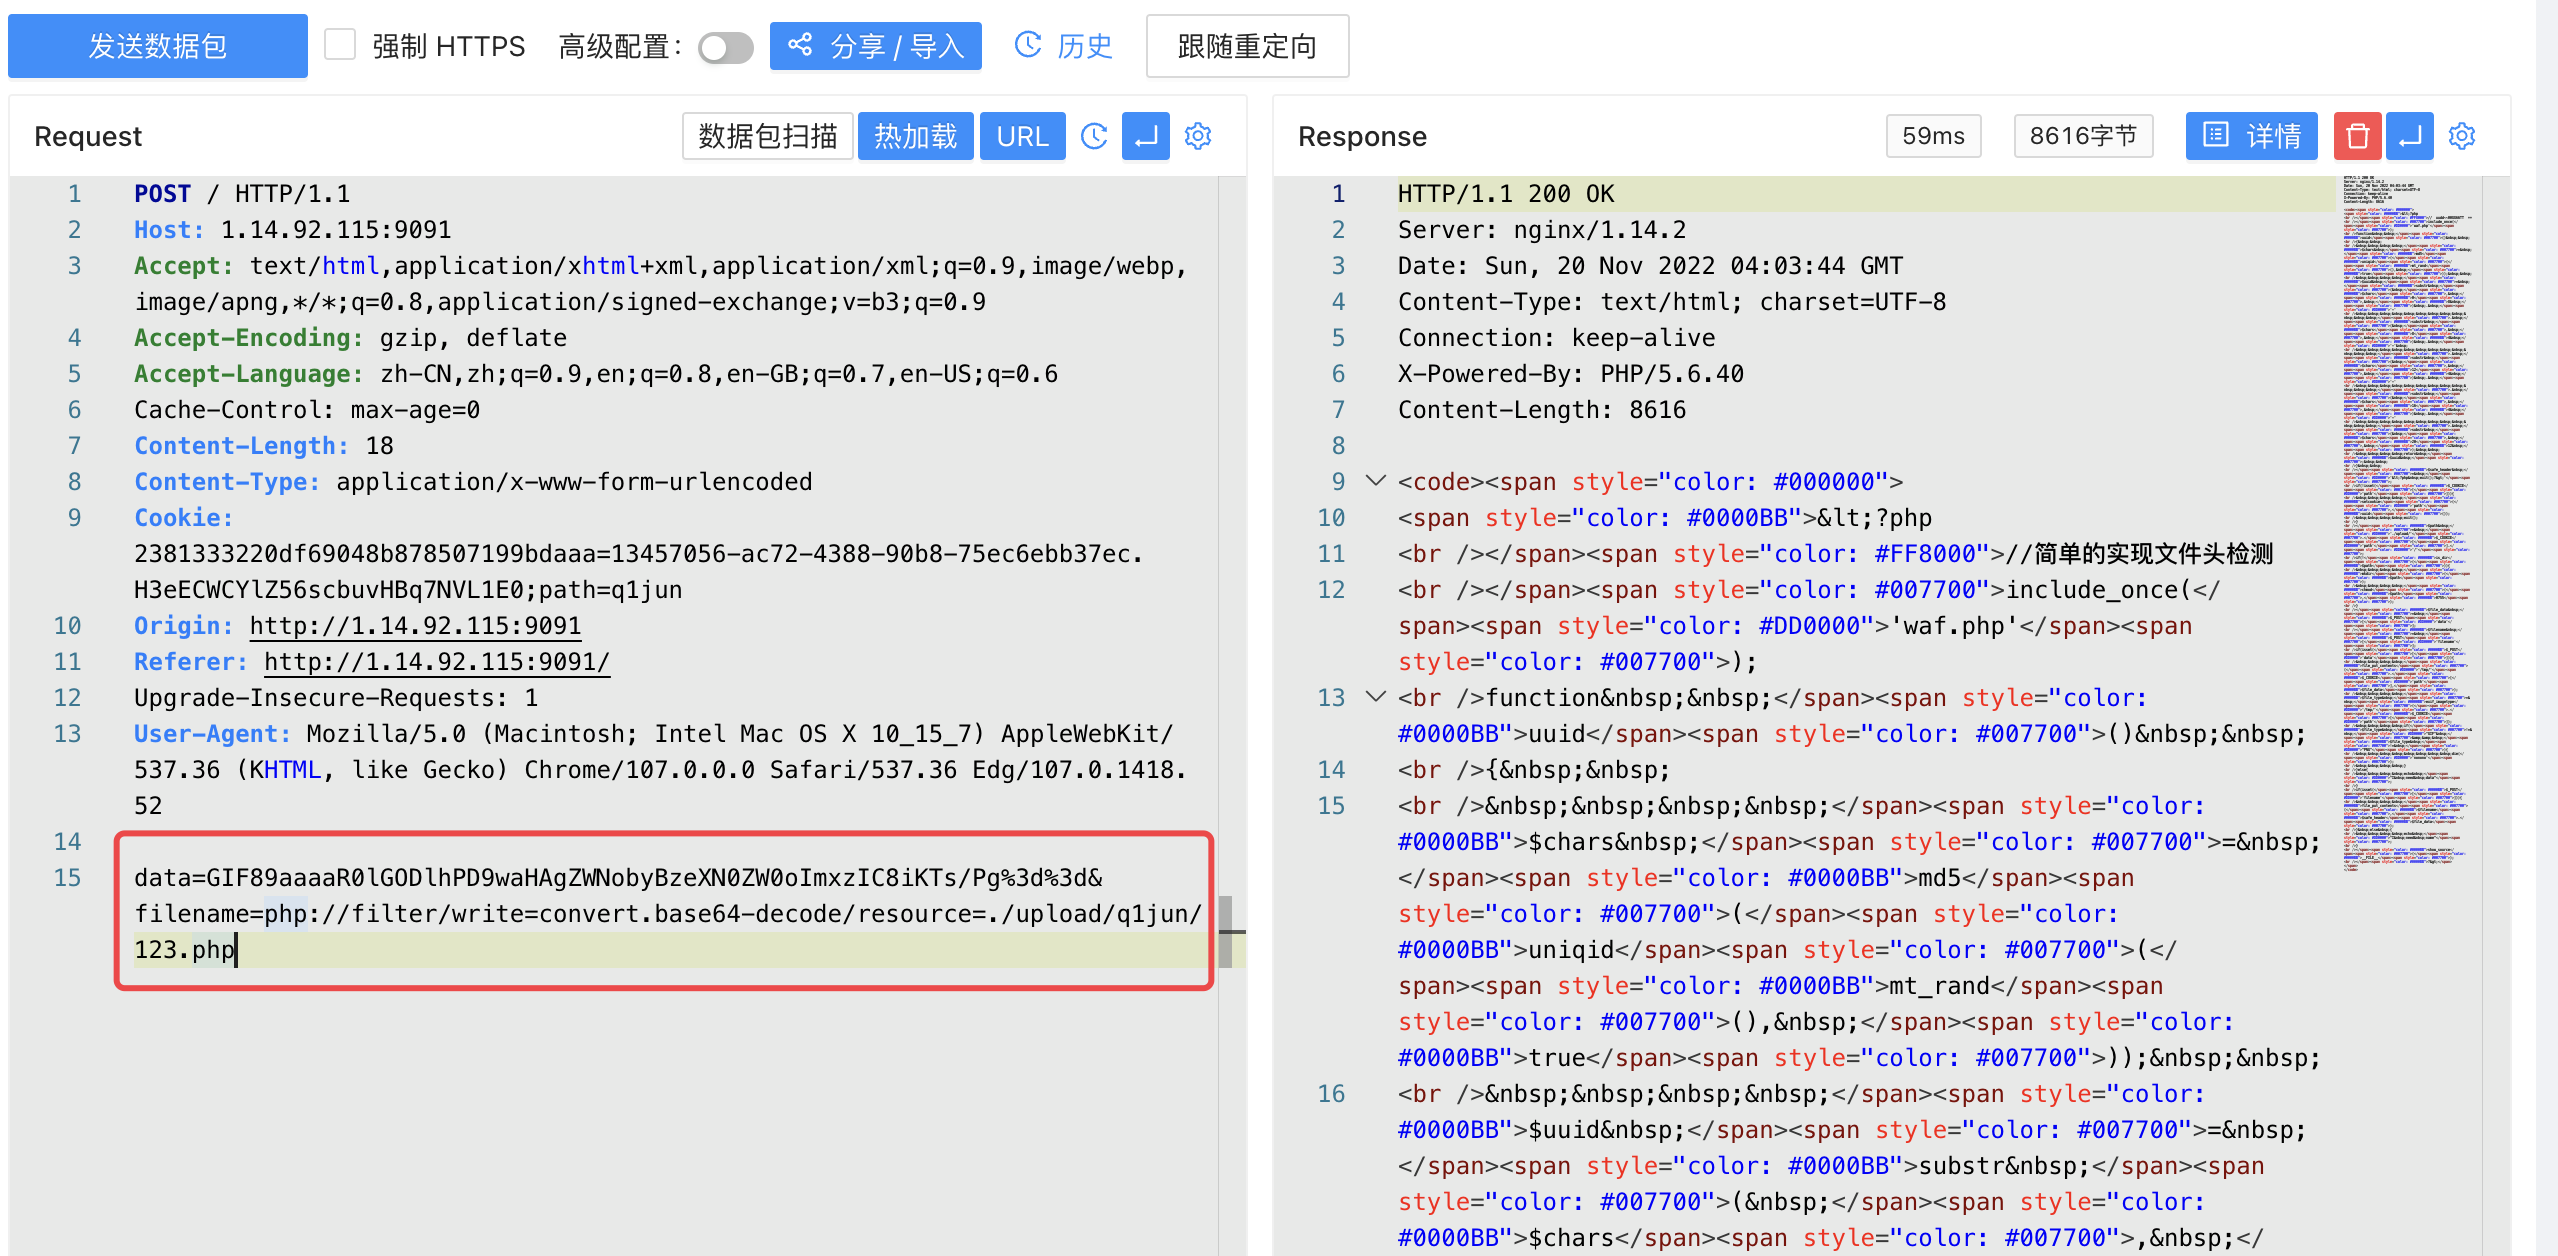Toggle word wrap icon in Response panel
This screenshot has width=2558, height=1256.
(2410, 136)
